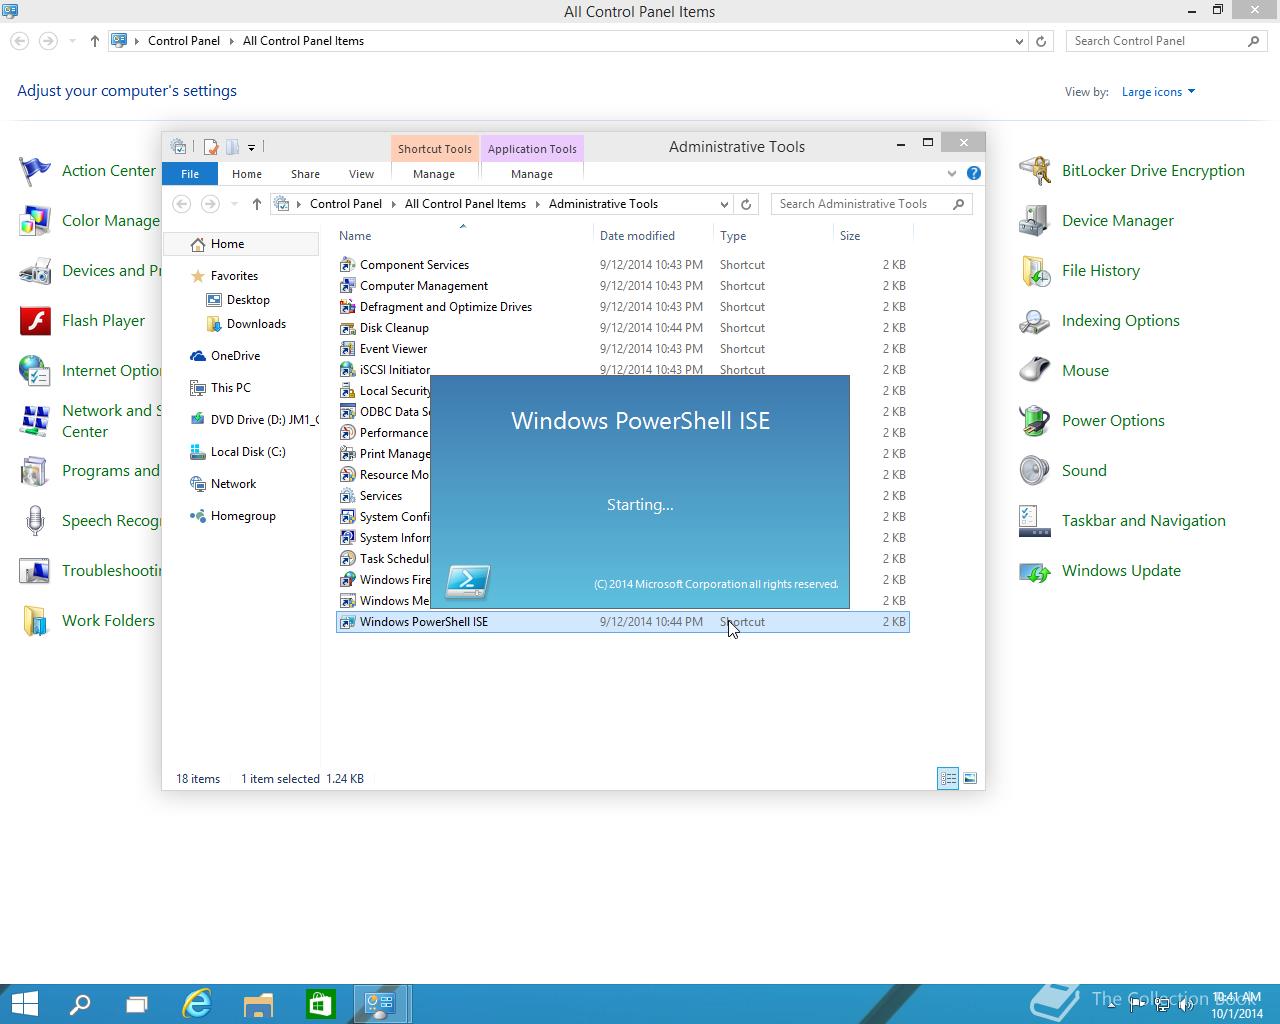1280x1024 pixels.
Task: Sort by Type column header
Action: pos(774,236)
